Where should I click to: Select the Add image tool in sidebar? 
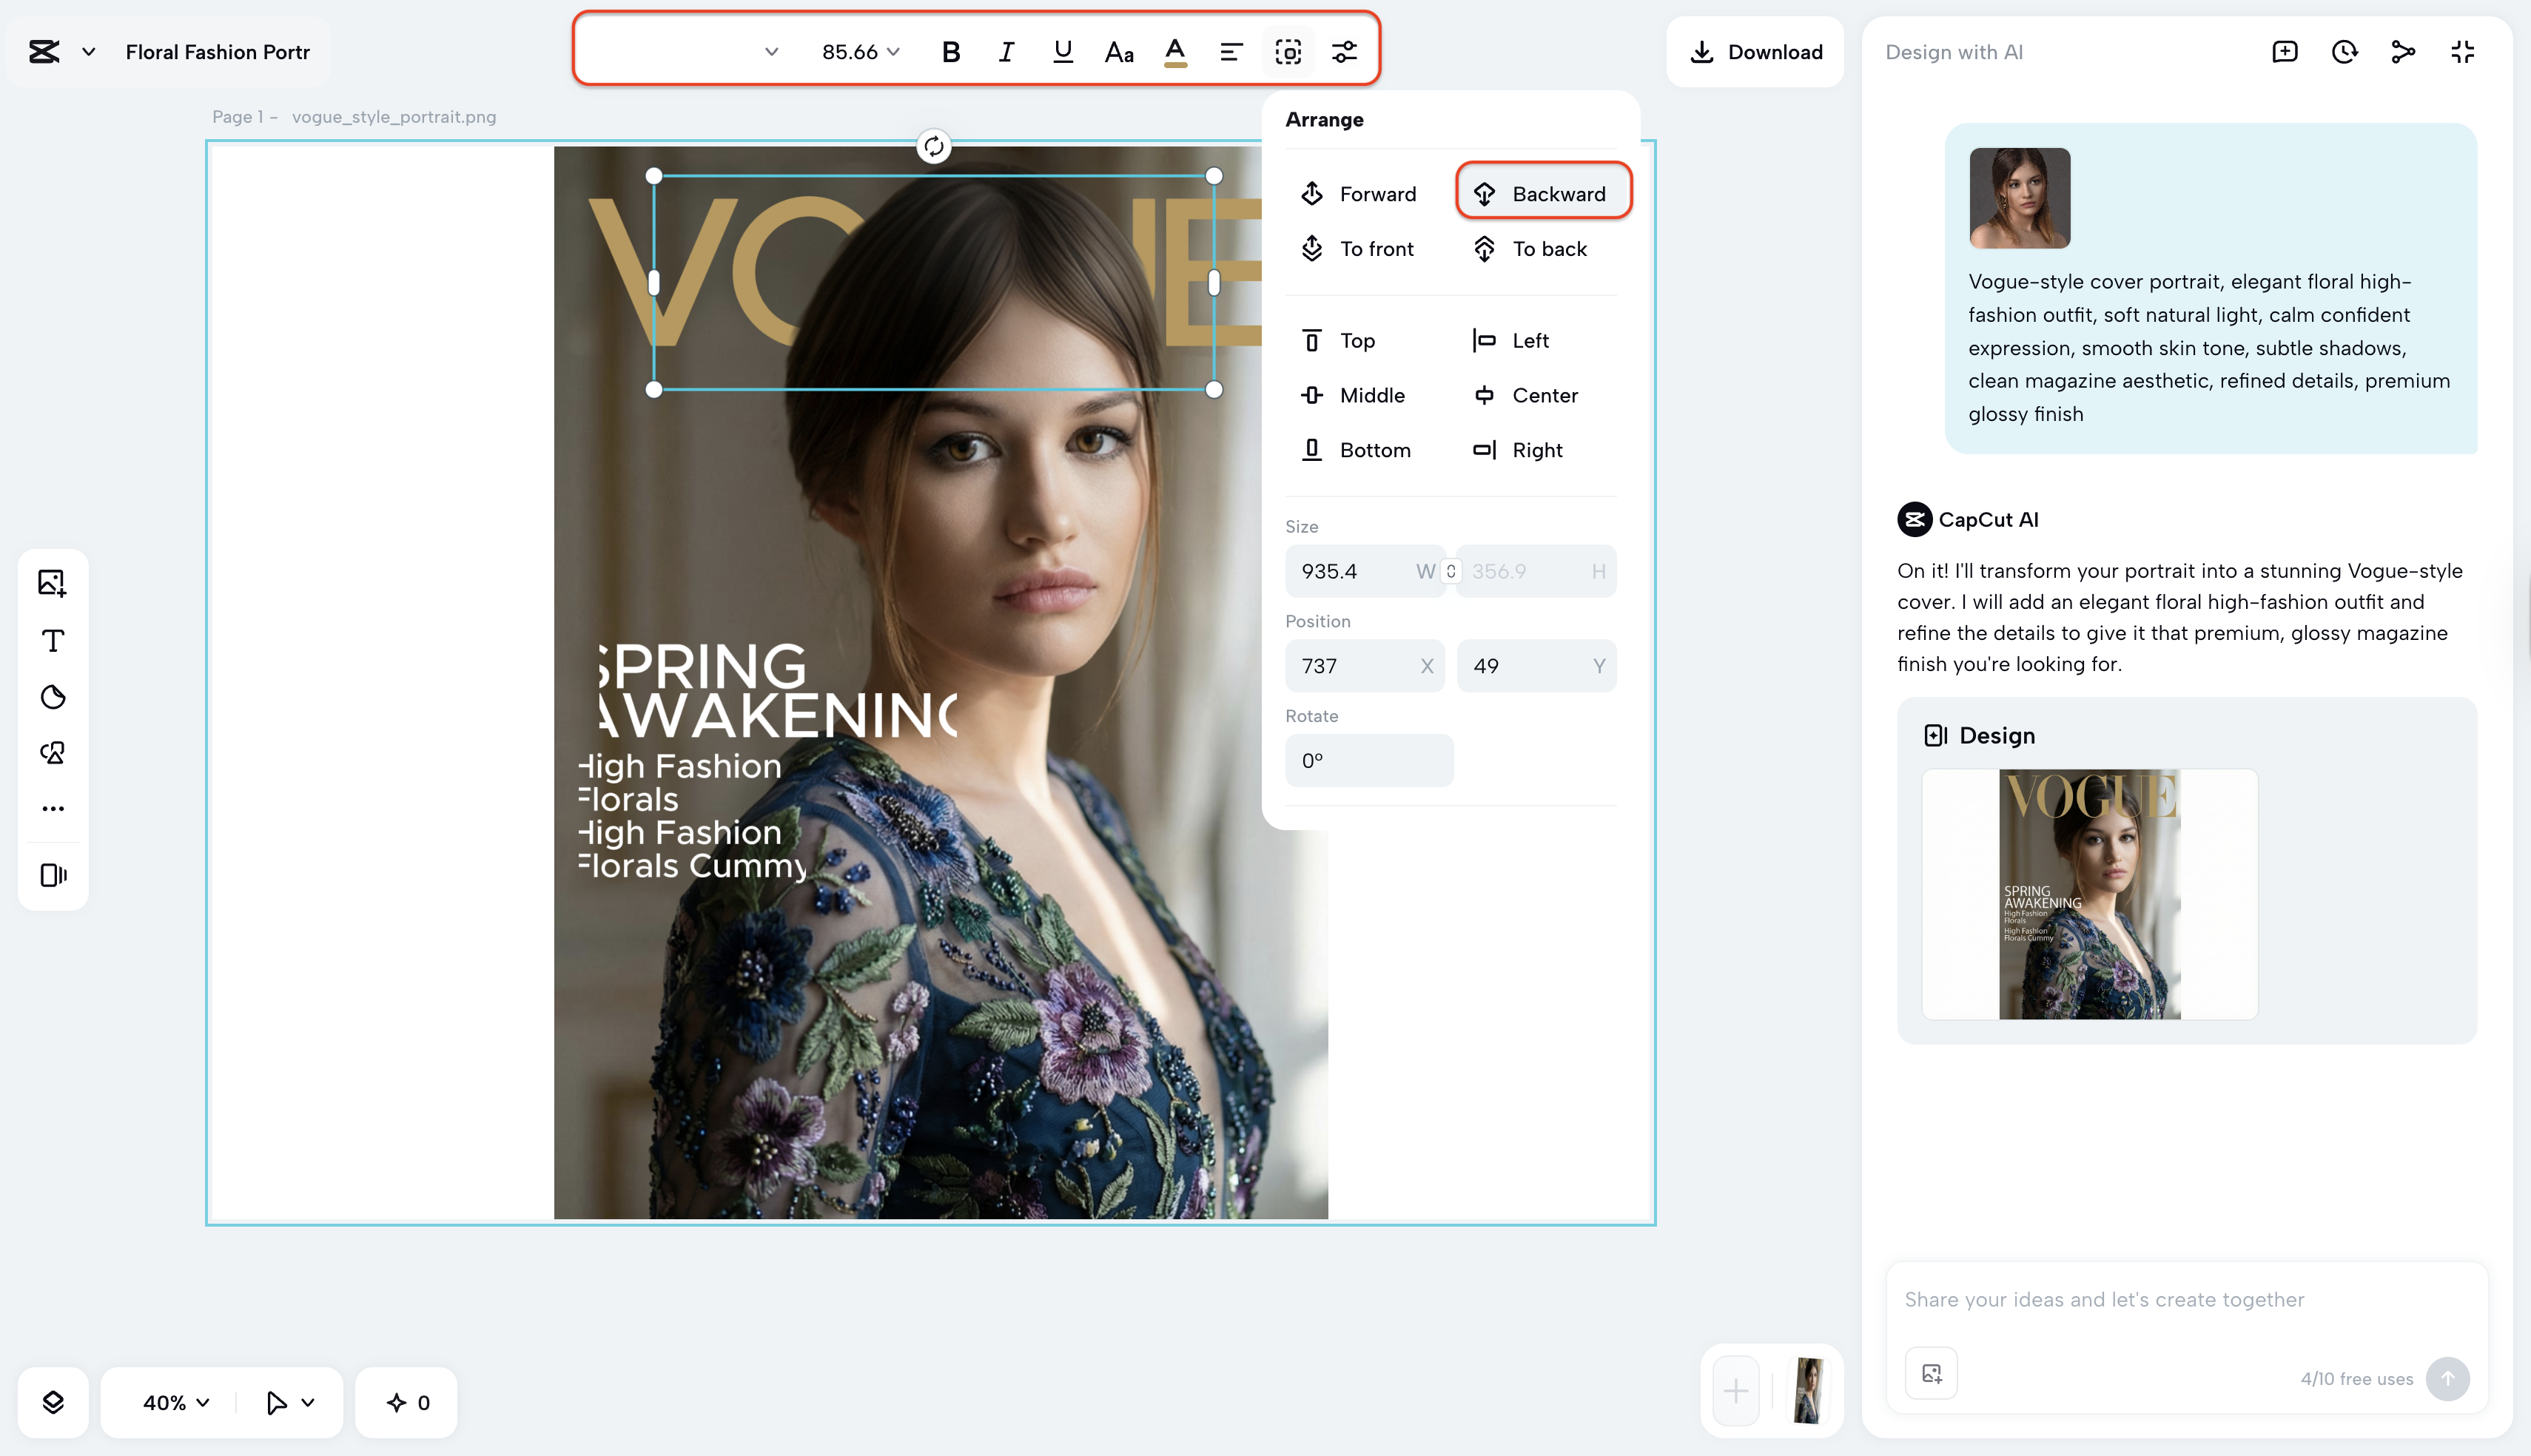[52, 583]
